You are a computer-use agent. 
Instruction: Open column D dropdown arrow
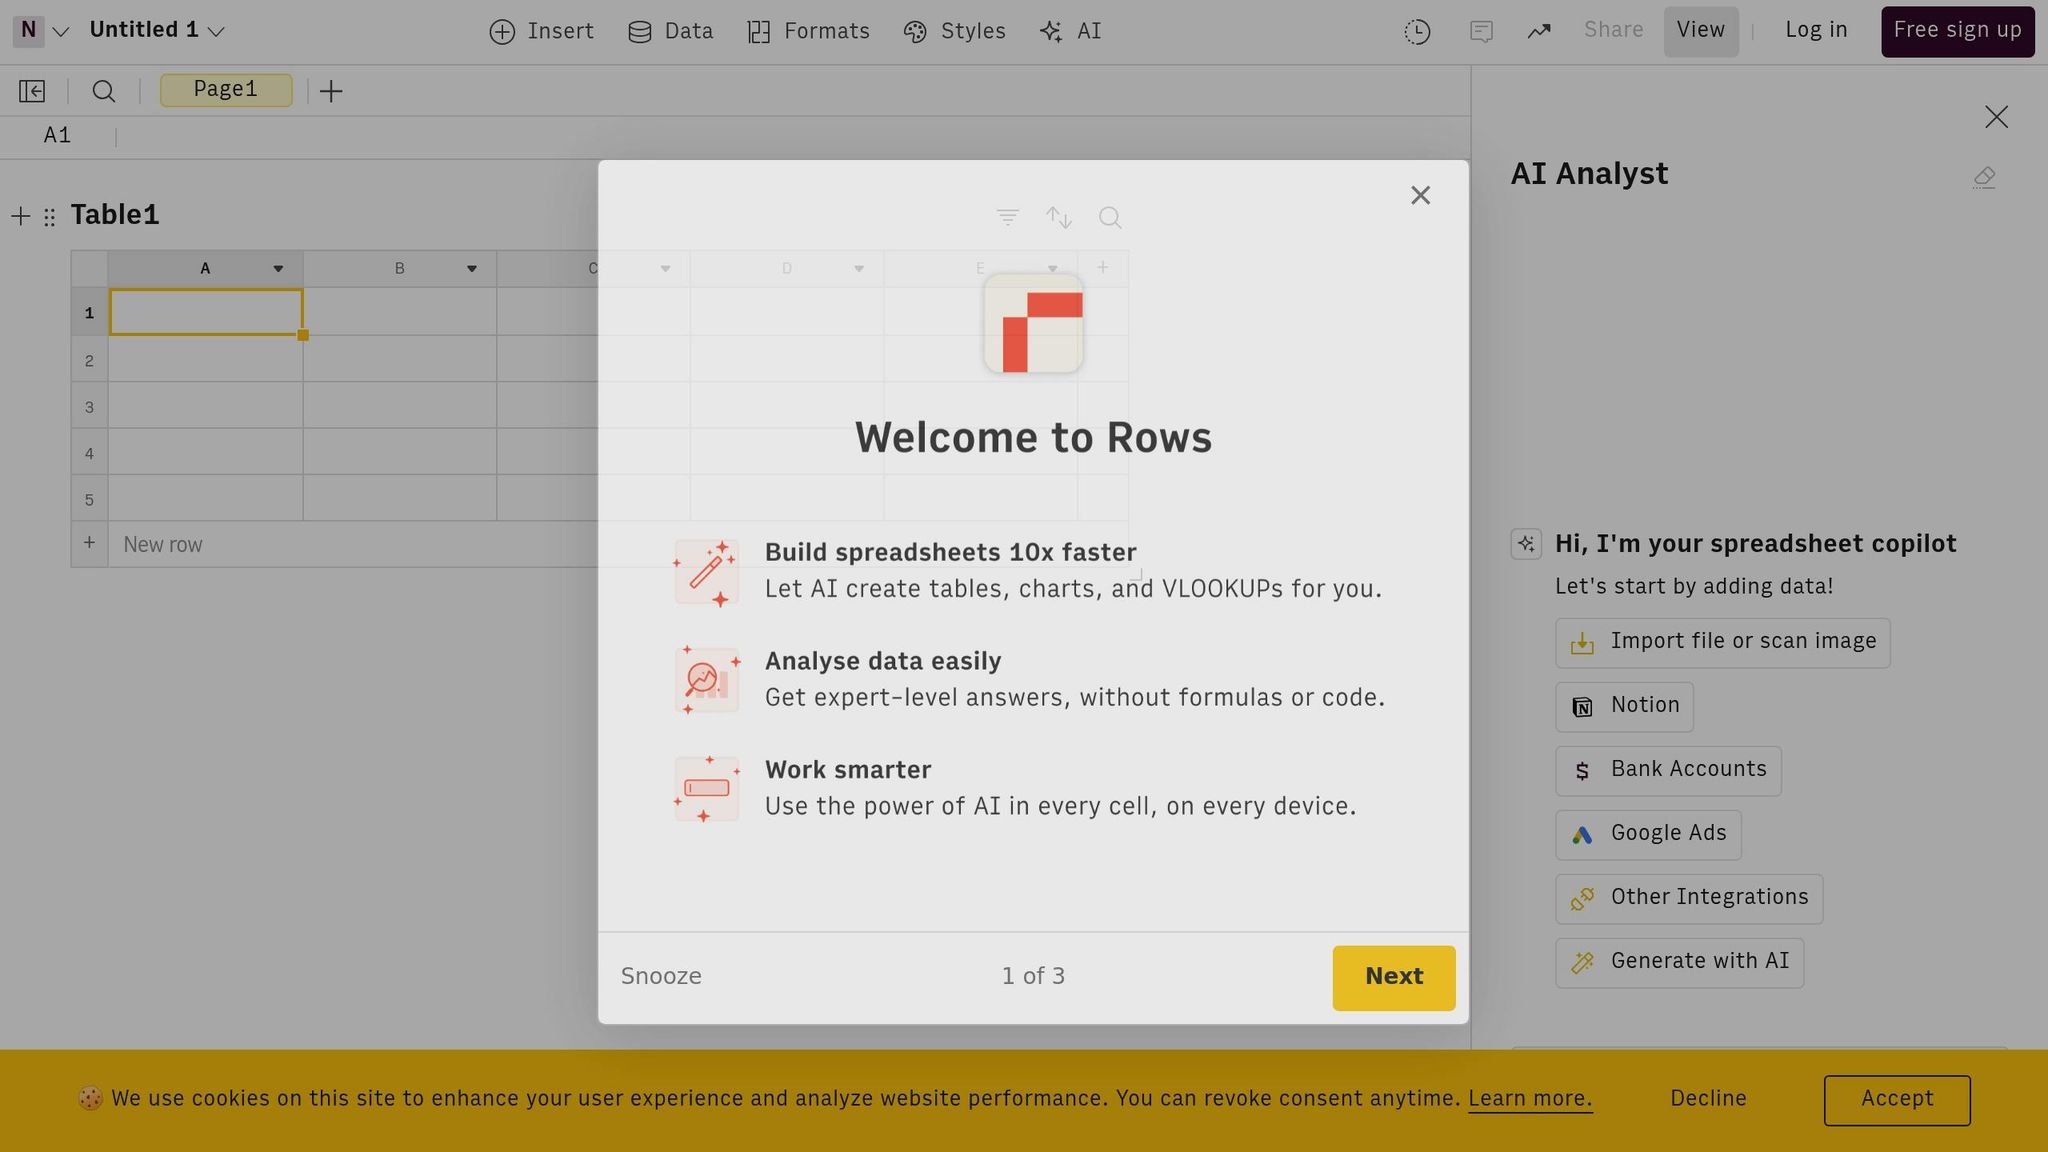pos(859,269)
